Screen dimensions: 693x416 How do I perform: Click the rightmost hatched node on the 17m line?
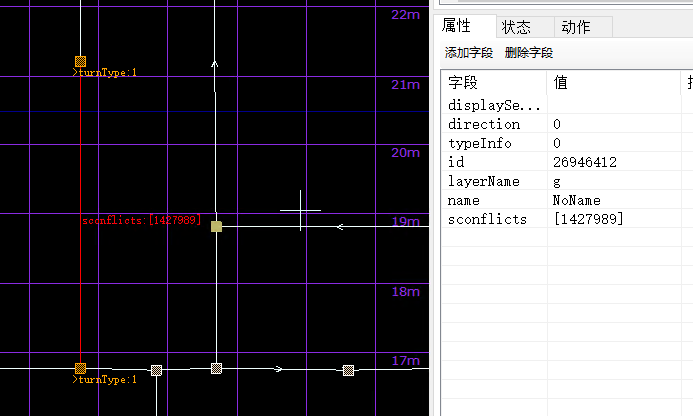348,370
